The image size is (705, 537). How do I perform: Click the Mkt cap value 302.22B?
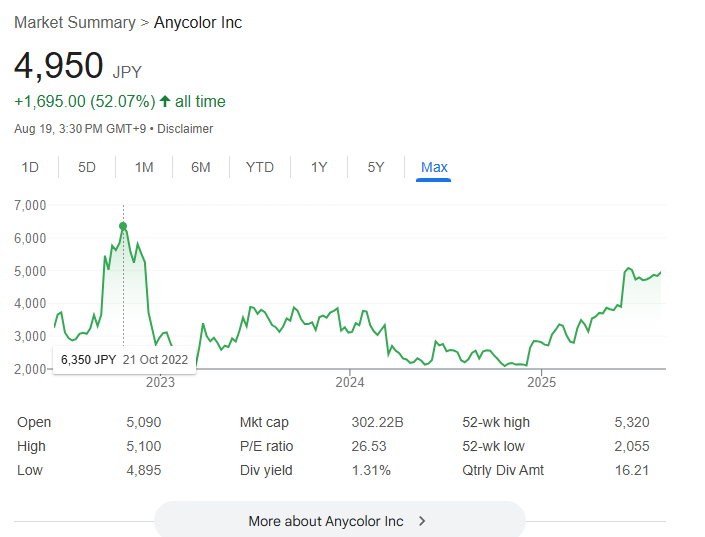pyautogui.click(x=377, y=422)
